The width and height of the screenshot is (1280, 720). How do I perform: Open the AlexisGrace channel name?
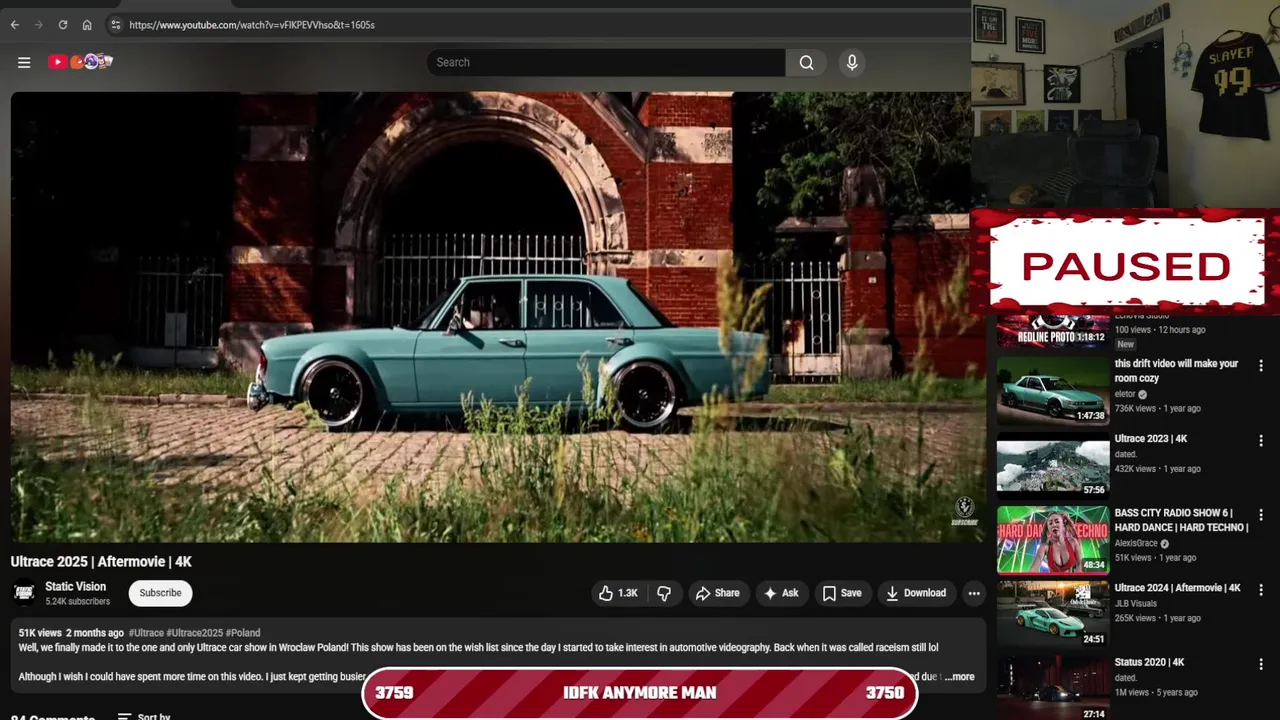tap(1136, 543)
